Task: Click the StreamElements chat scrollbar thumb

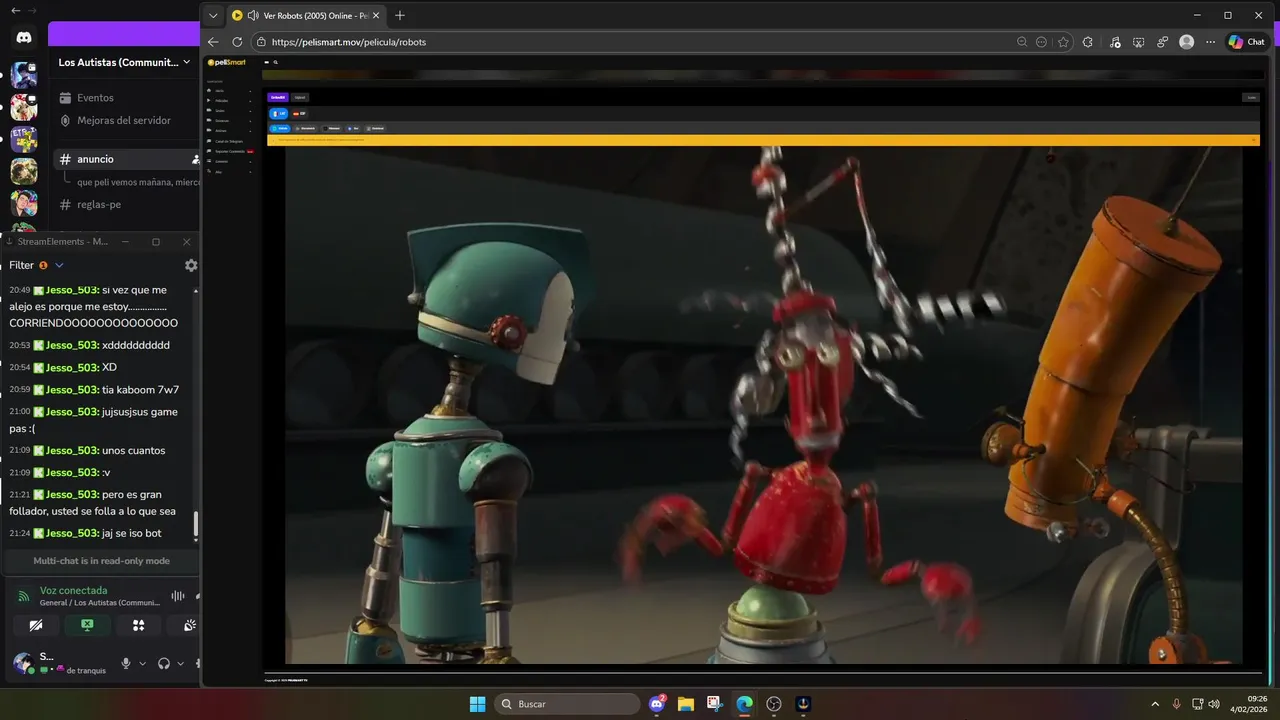Action: click(196, 524)
